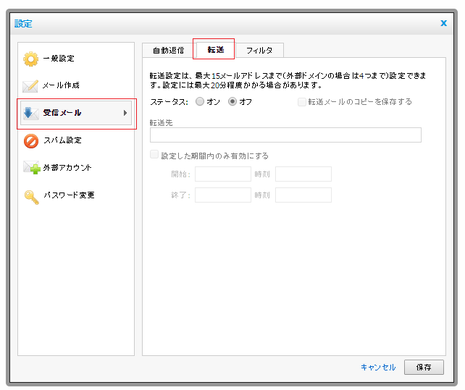The width and height of the screenshot is (465, 390).
Task: Click the 転送先 address input field
Action: pos(286,135)
